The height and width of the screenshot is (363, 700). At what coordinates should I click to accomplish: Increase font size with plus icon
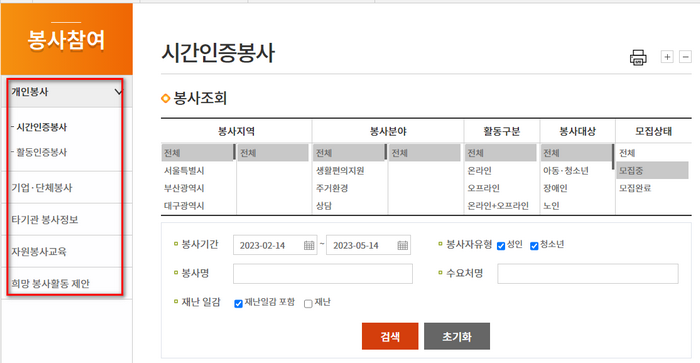[x=667, y=57]
